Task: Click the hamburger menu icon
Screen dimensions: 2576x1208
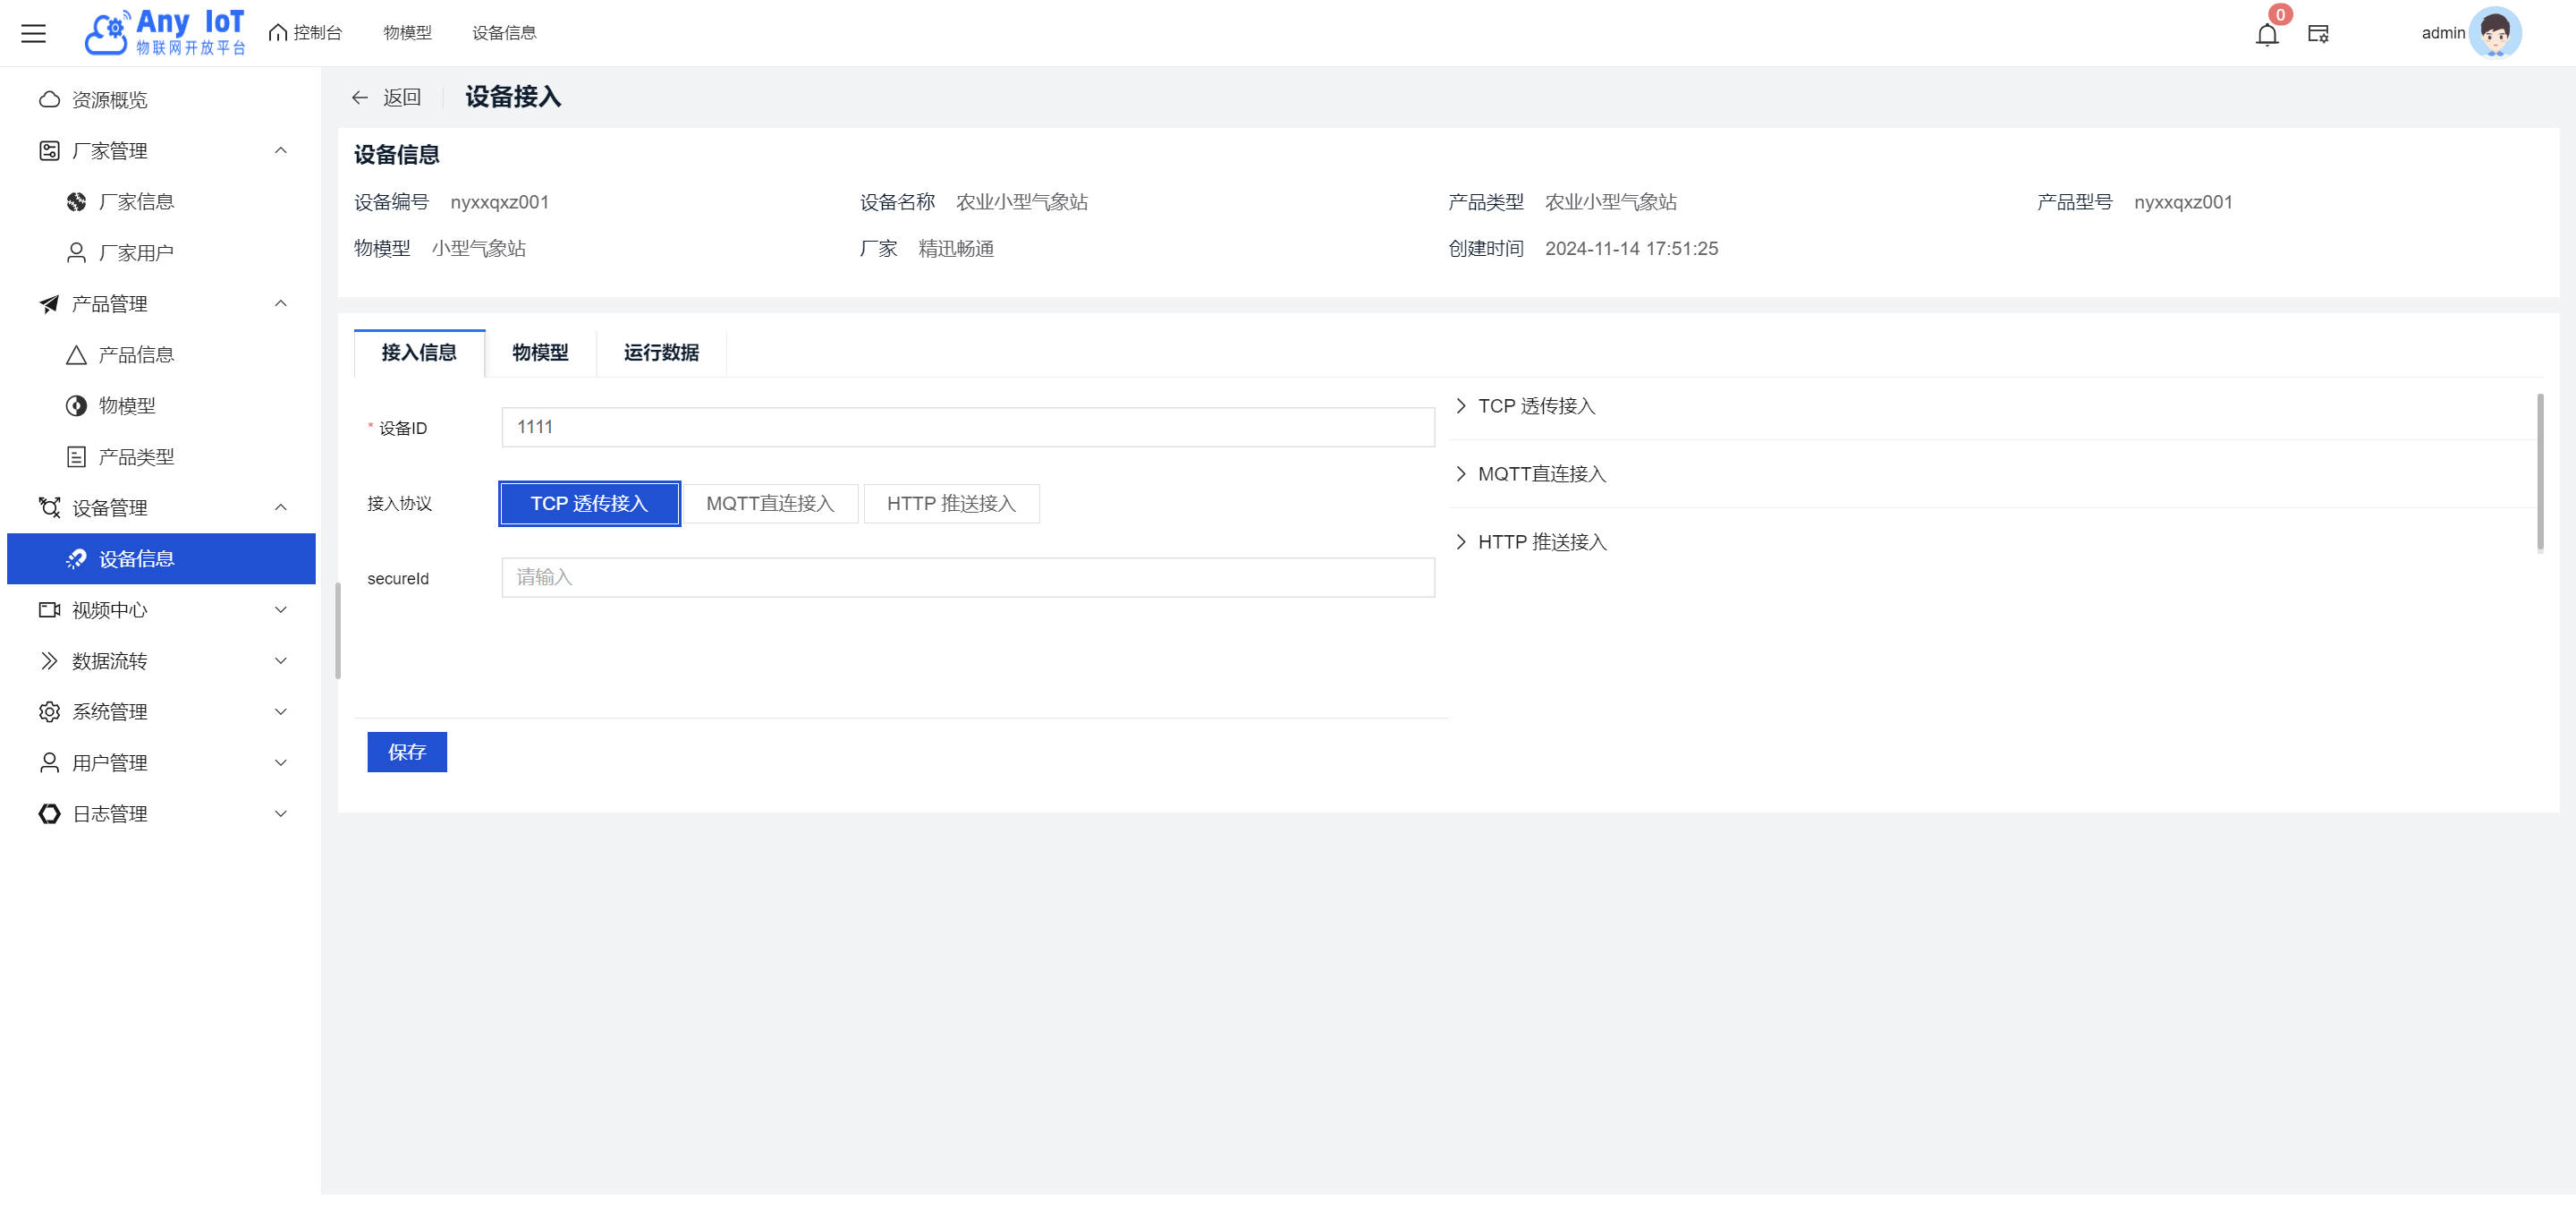Action: point(33,33)
